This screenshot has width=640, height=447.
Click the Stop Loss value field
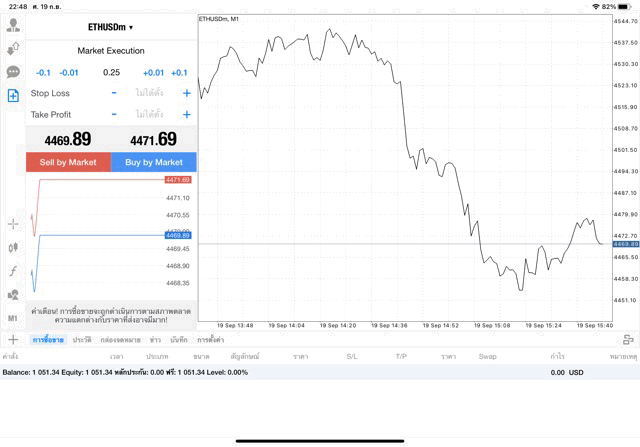click(149, 93)
